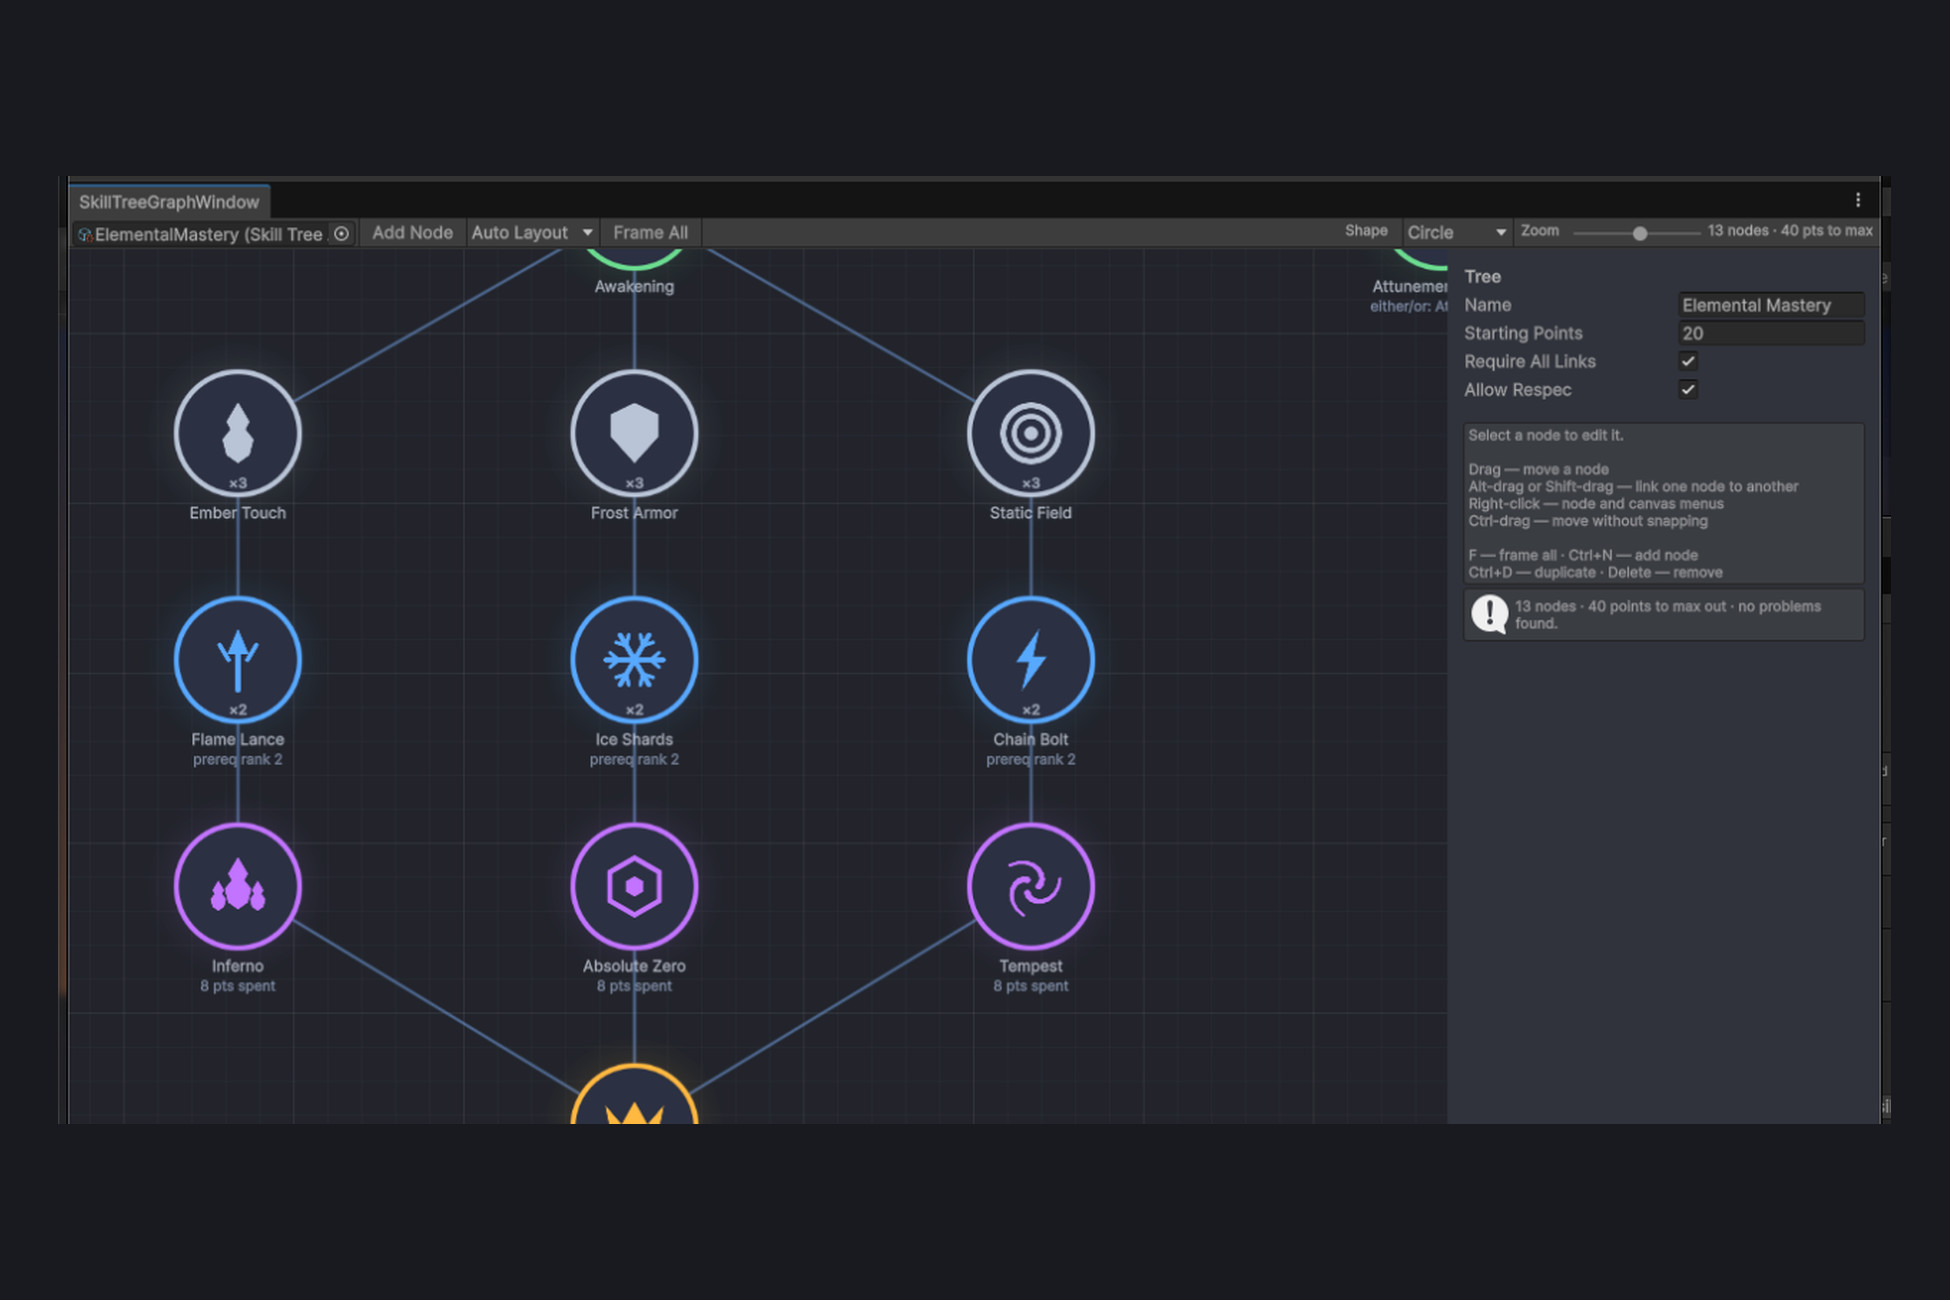Image resolution: width=1950 pixels, height=1300 pixels.
Task: Open the window kebab options menu
Action: pyautogui.click(x=1858, y=200)
